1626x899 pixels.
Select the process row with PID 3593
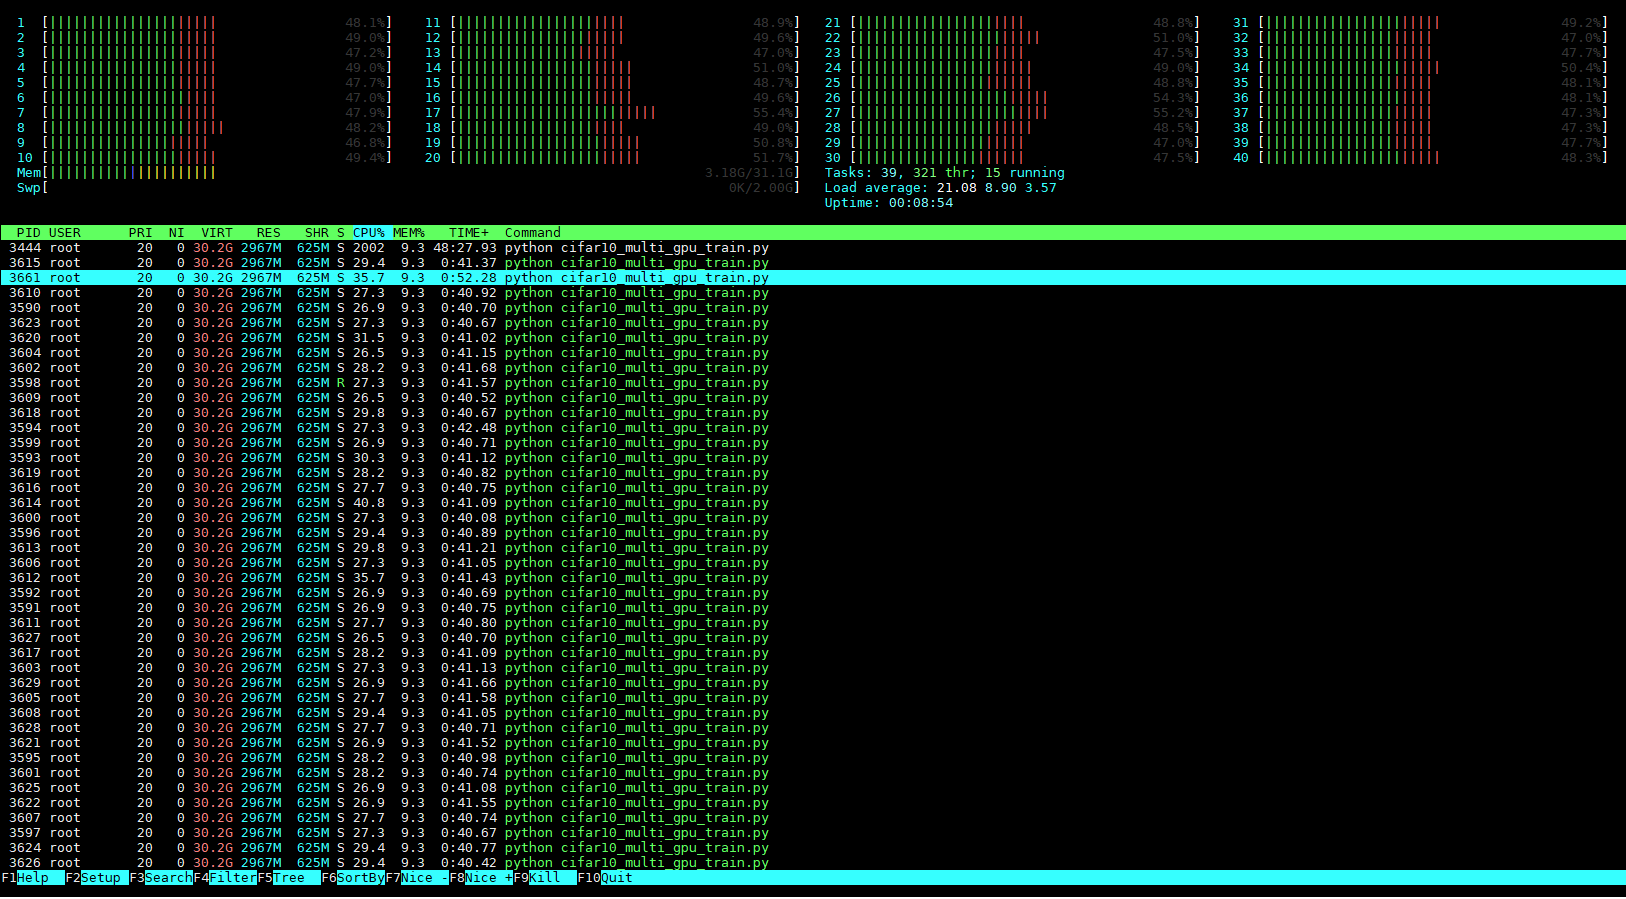[x=813, y=458]
